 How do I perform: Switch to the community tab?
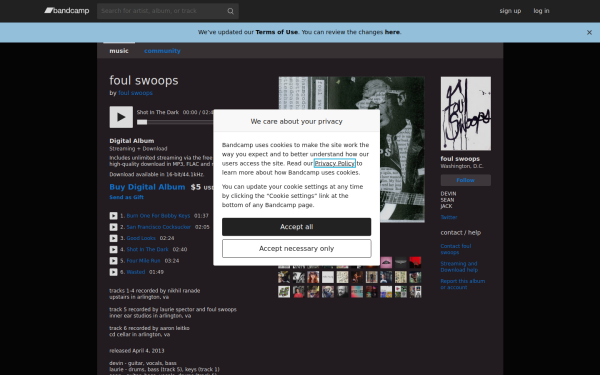pyautogui.click(x=162, y=51)
